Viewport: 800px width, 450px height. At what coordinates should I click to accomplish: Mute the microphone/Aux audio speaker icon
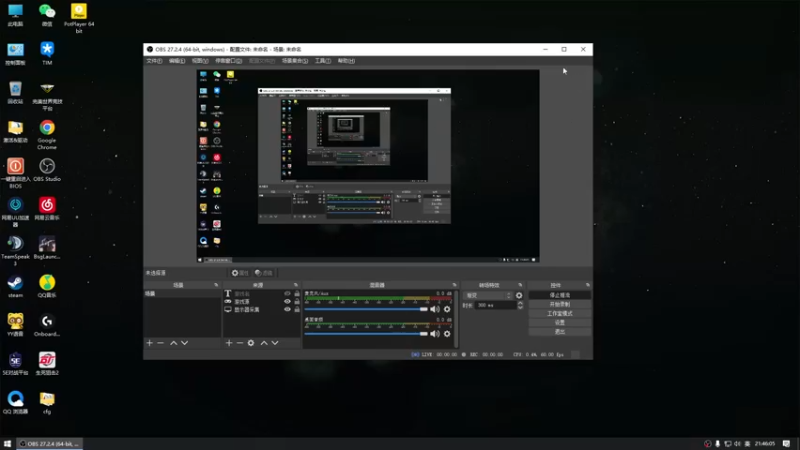point(435,309)
